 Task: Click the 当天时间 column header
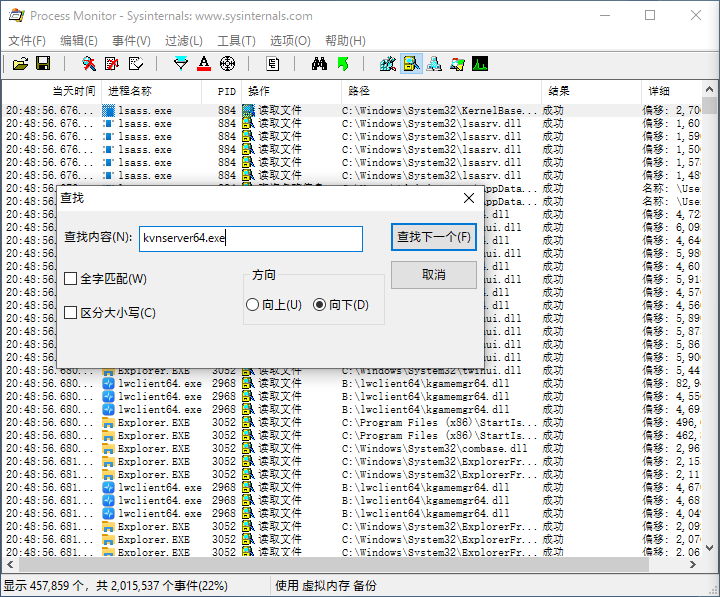(51, 91)
